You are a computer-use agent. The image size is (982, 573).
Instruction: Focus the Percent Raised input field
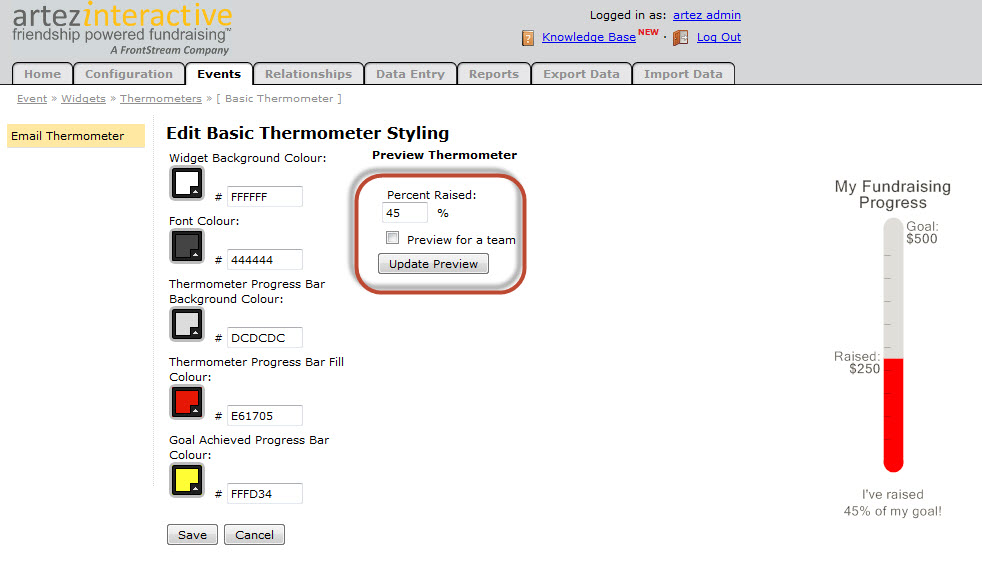(405, 213)
